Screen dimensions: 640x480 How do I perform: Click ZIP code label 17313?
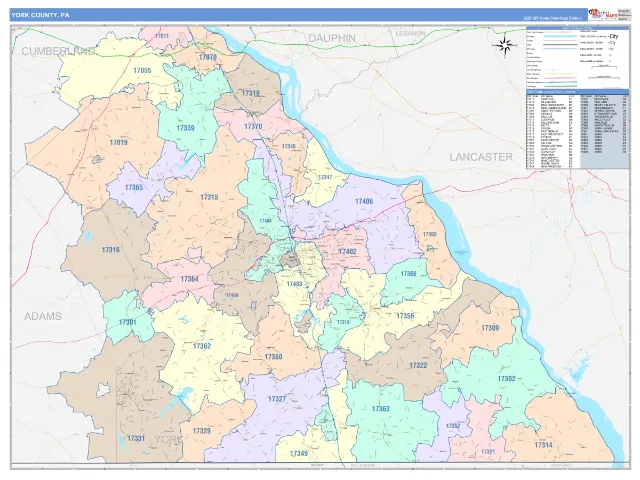342,322
